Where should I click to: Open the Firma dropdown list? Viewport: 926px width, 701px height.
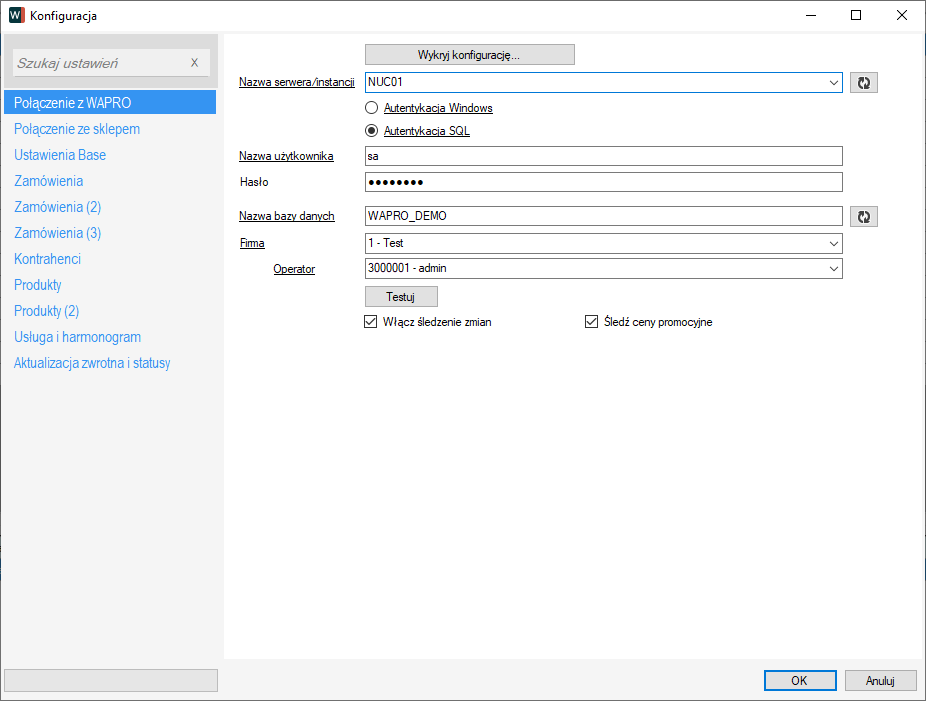click(x=834, y=243)
